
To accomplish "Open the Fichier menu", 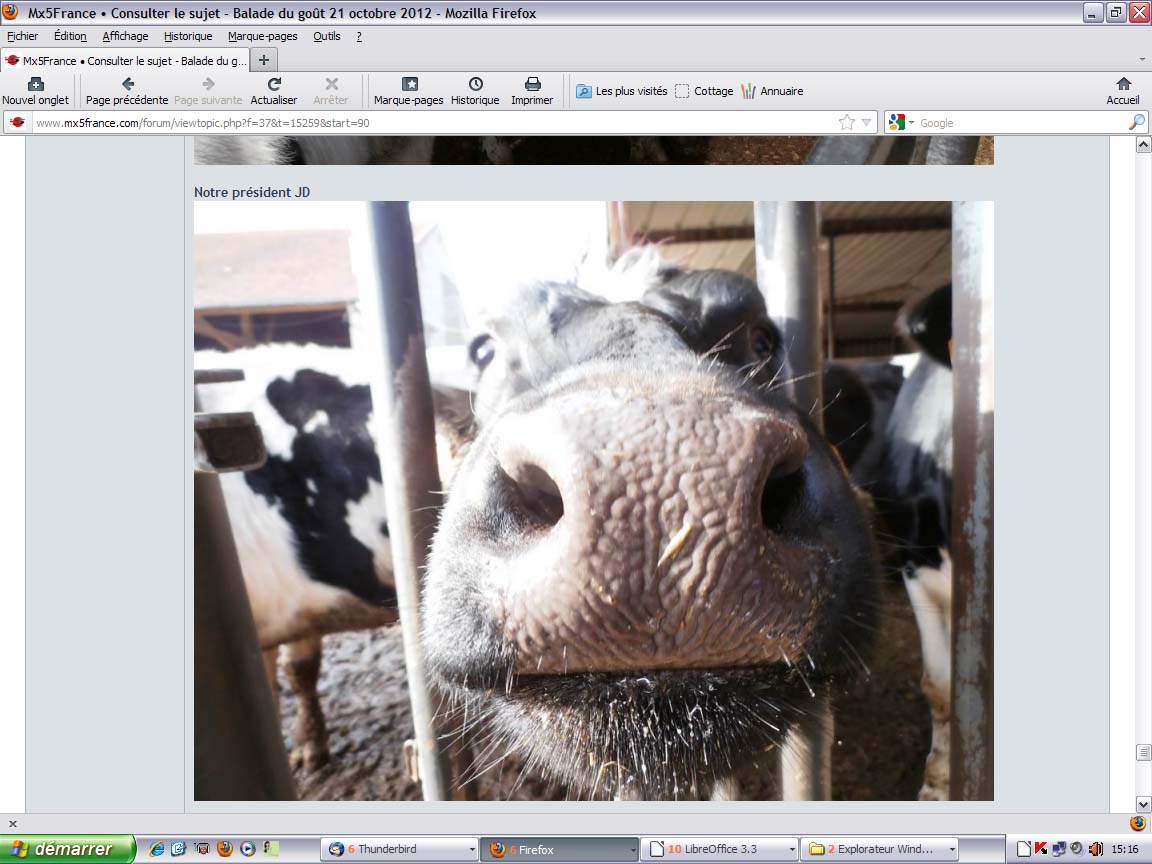I will point(23,36).
